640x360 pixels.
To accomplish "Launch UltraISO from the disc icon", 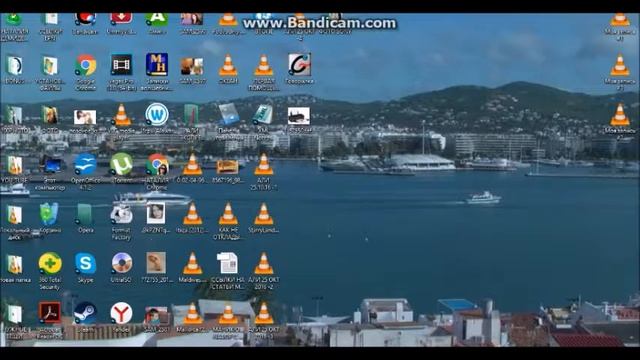I will (121, 264).
